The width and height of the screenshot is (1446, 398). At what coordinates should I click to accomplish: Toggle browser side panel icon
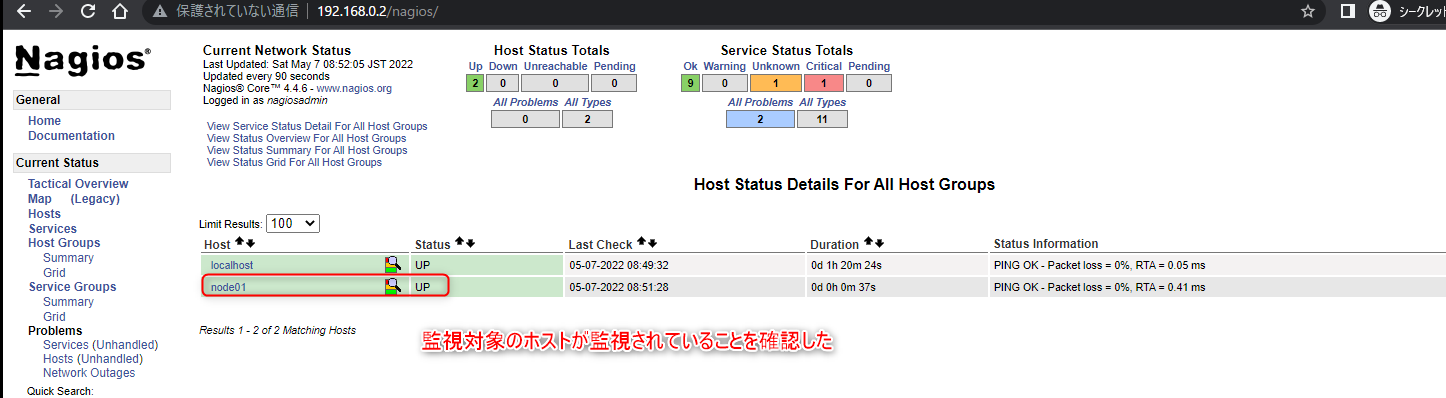coord(1347,12)
